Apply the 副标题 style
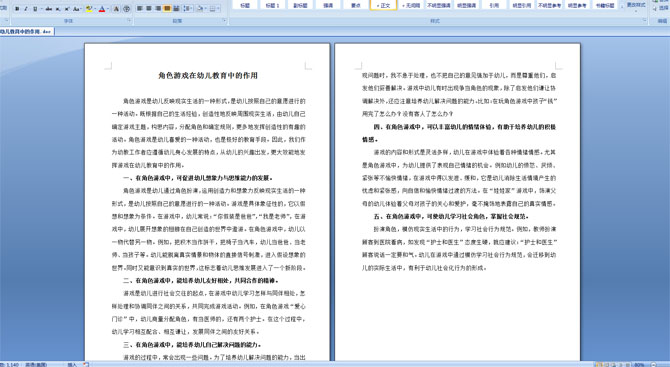 point(300,5)
